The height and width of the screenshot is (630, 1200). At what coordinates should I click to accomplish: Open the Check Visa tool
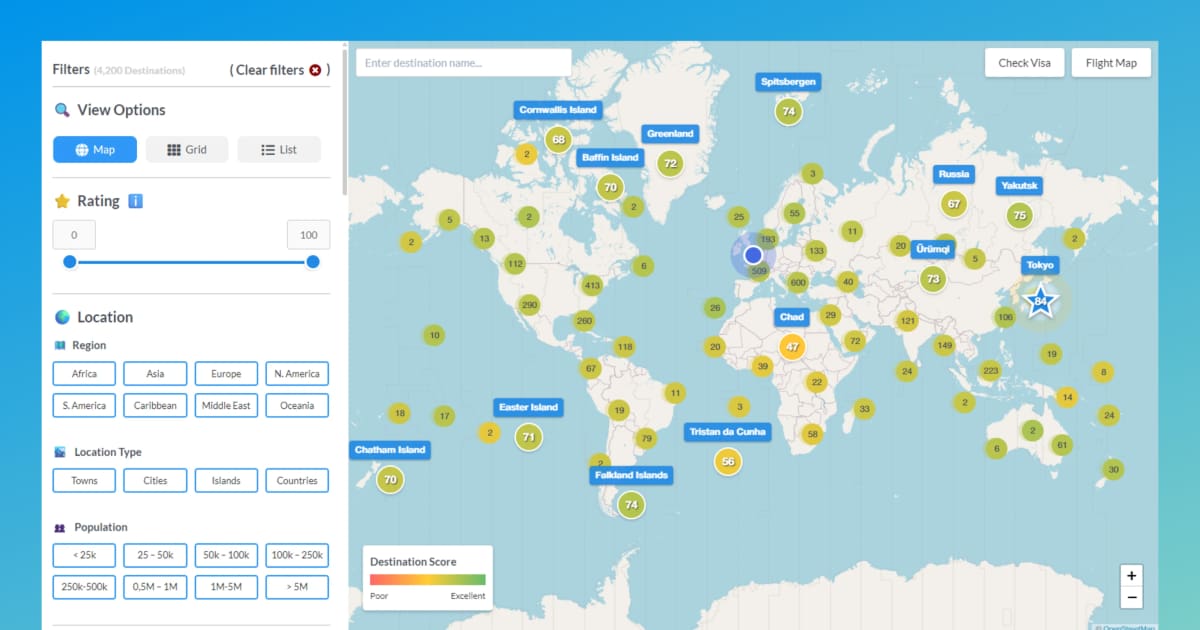pyautogui.click(x=1024, y=62)
